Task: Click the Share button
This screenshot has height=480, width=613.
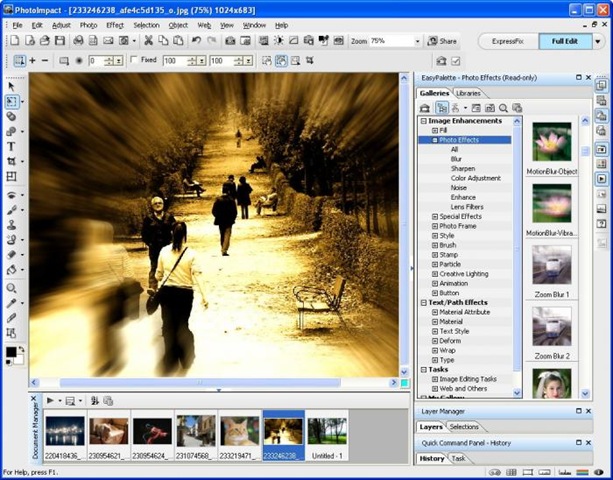Action: click(442, 41)
